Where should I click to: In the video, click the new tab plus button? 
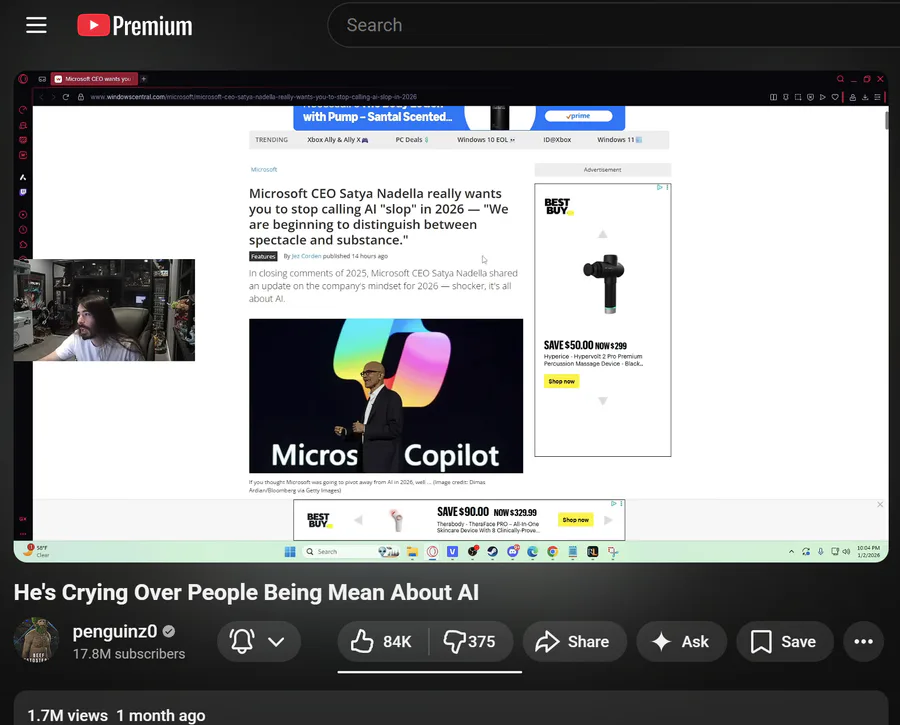coord(144,79)
